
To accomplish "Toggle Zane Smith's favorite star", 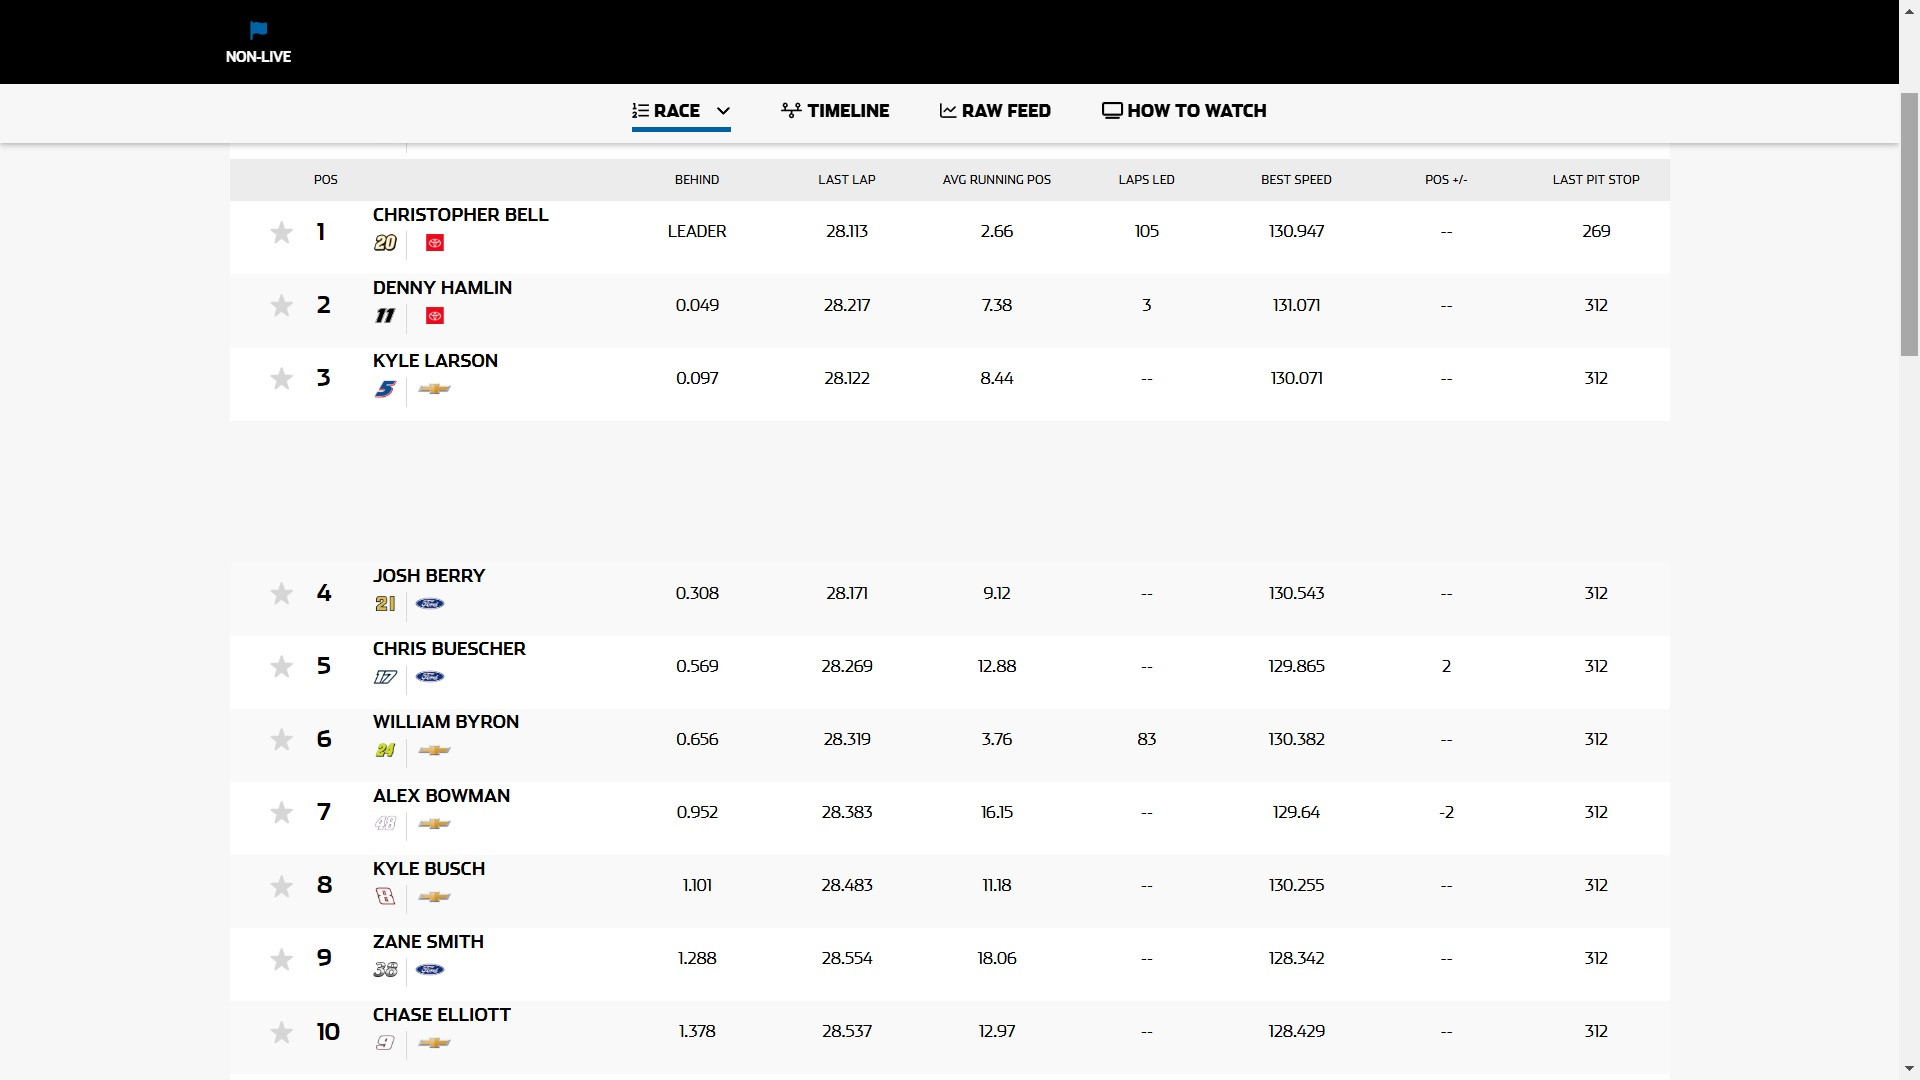I will pyautogui.click(x=281, y=958).
